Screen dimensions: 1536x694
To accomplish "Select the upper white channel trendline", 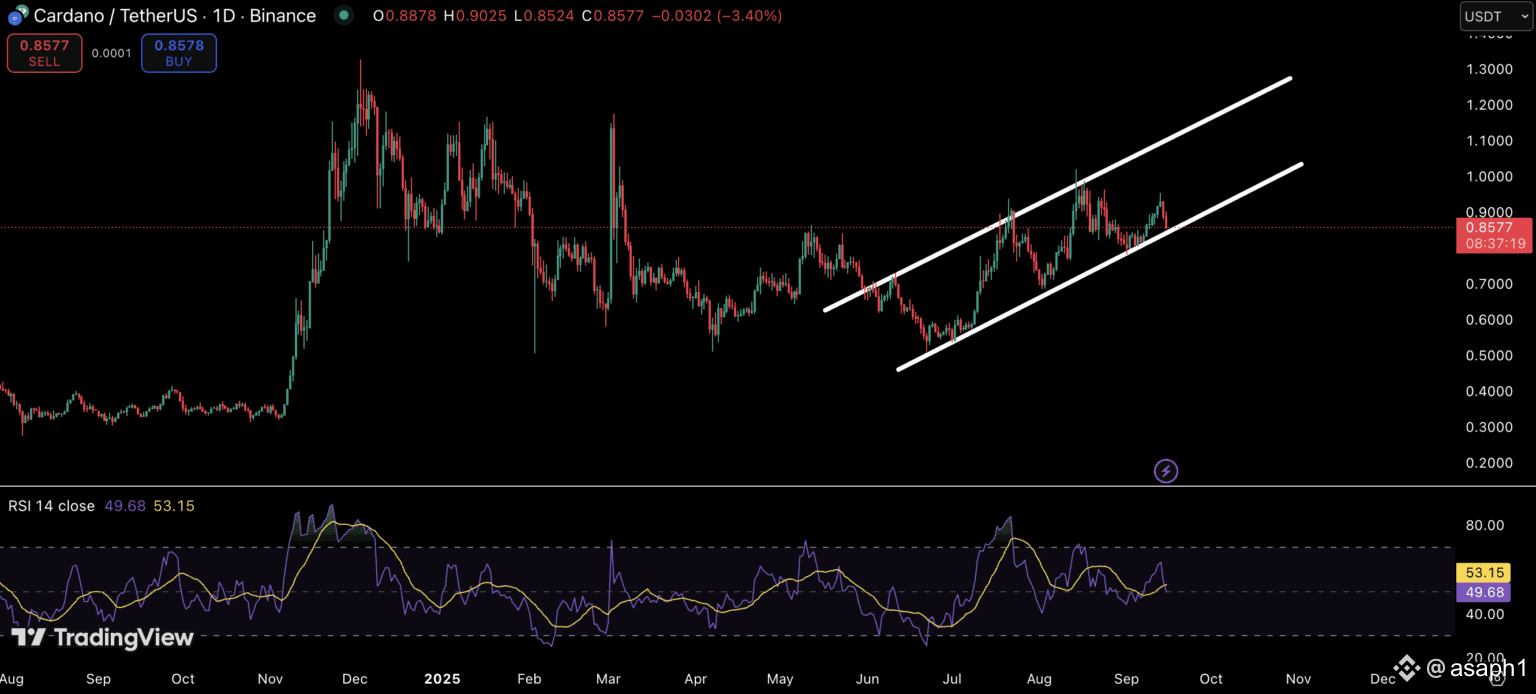I will click(x=1057, y=194).
